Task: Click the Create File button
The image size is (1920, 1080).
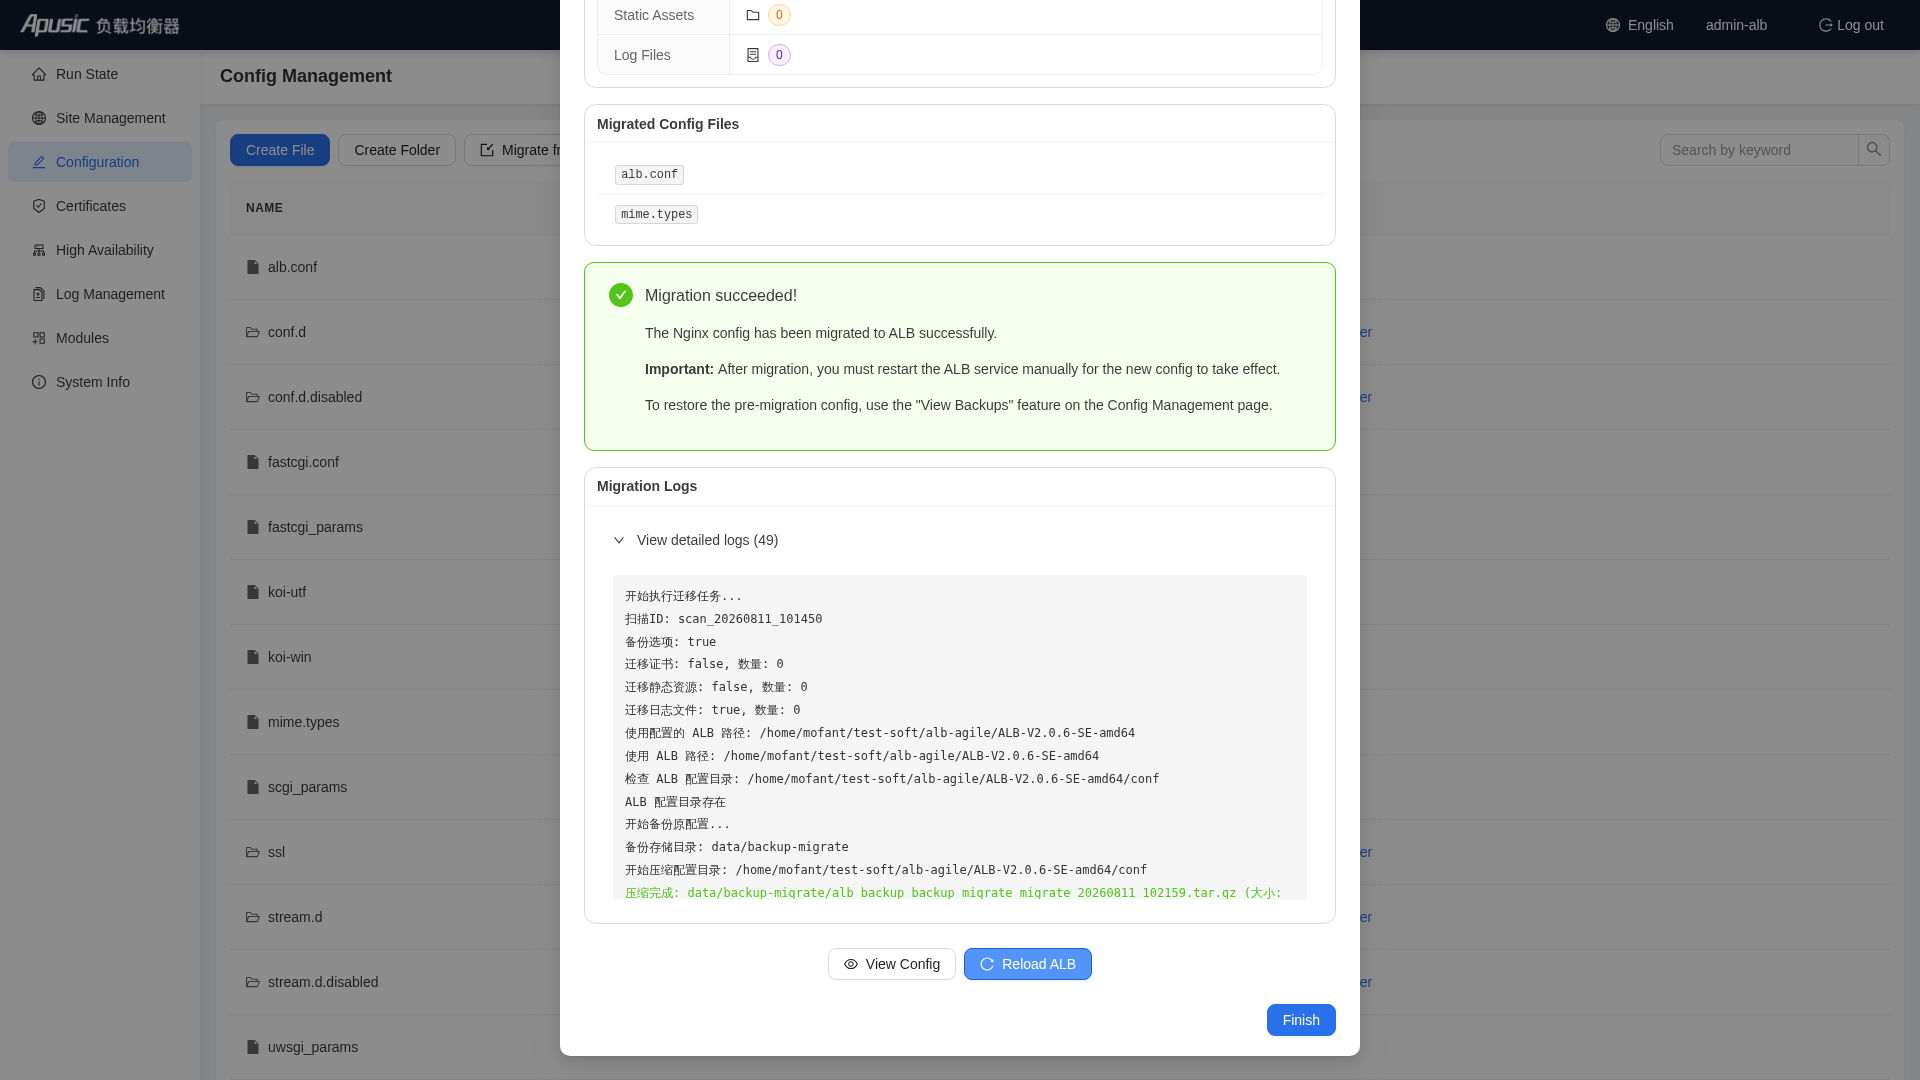Action: [x=280, y=150]
